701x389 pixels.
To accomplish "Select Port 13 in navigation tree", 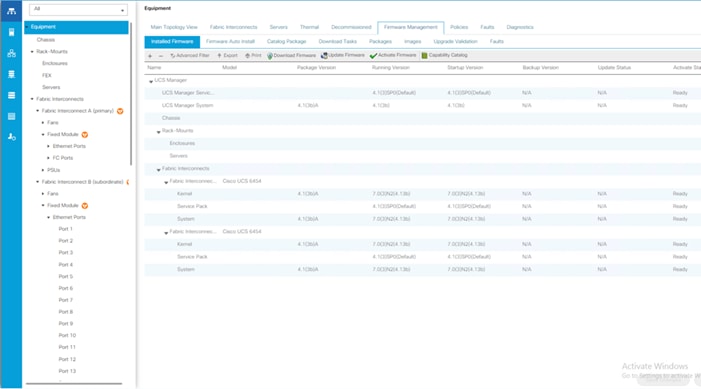I will [67, 371].
